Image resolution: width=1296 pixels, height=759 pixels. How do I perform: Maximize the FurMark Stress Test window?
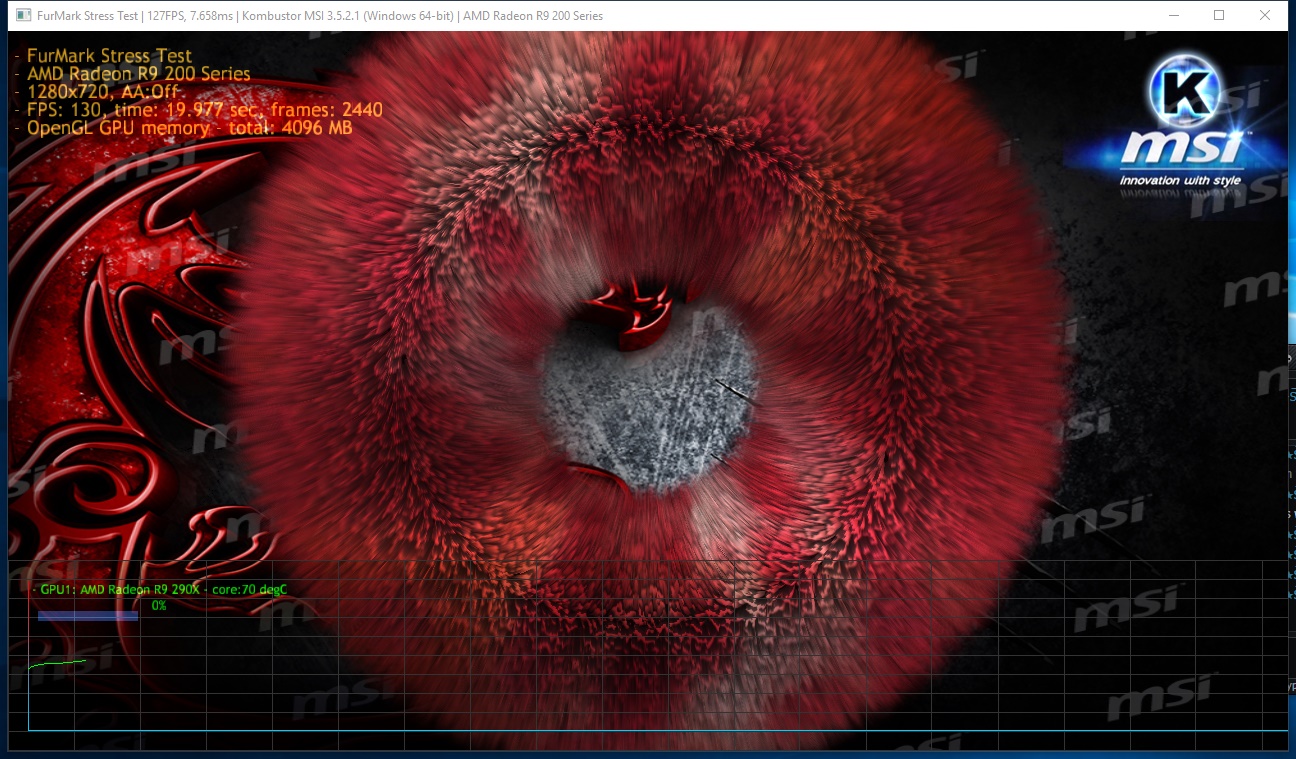point(1219,15)
